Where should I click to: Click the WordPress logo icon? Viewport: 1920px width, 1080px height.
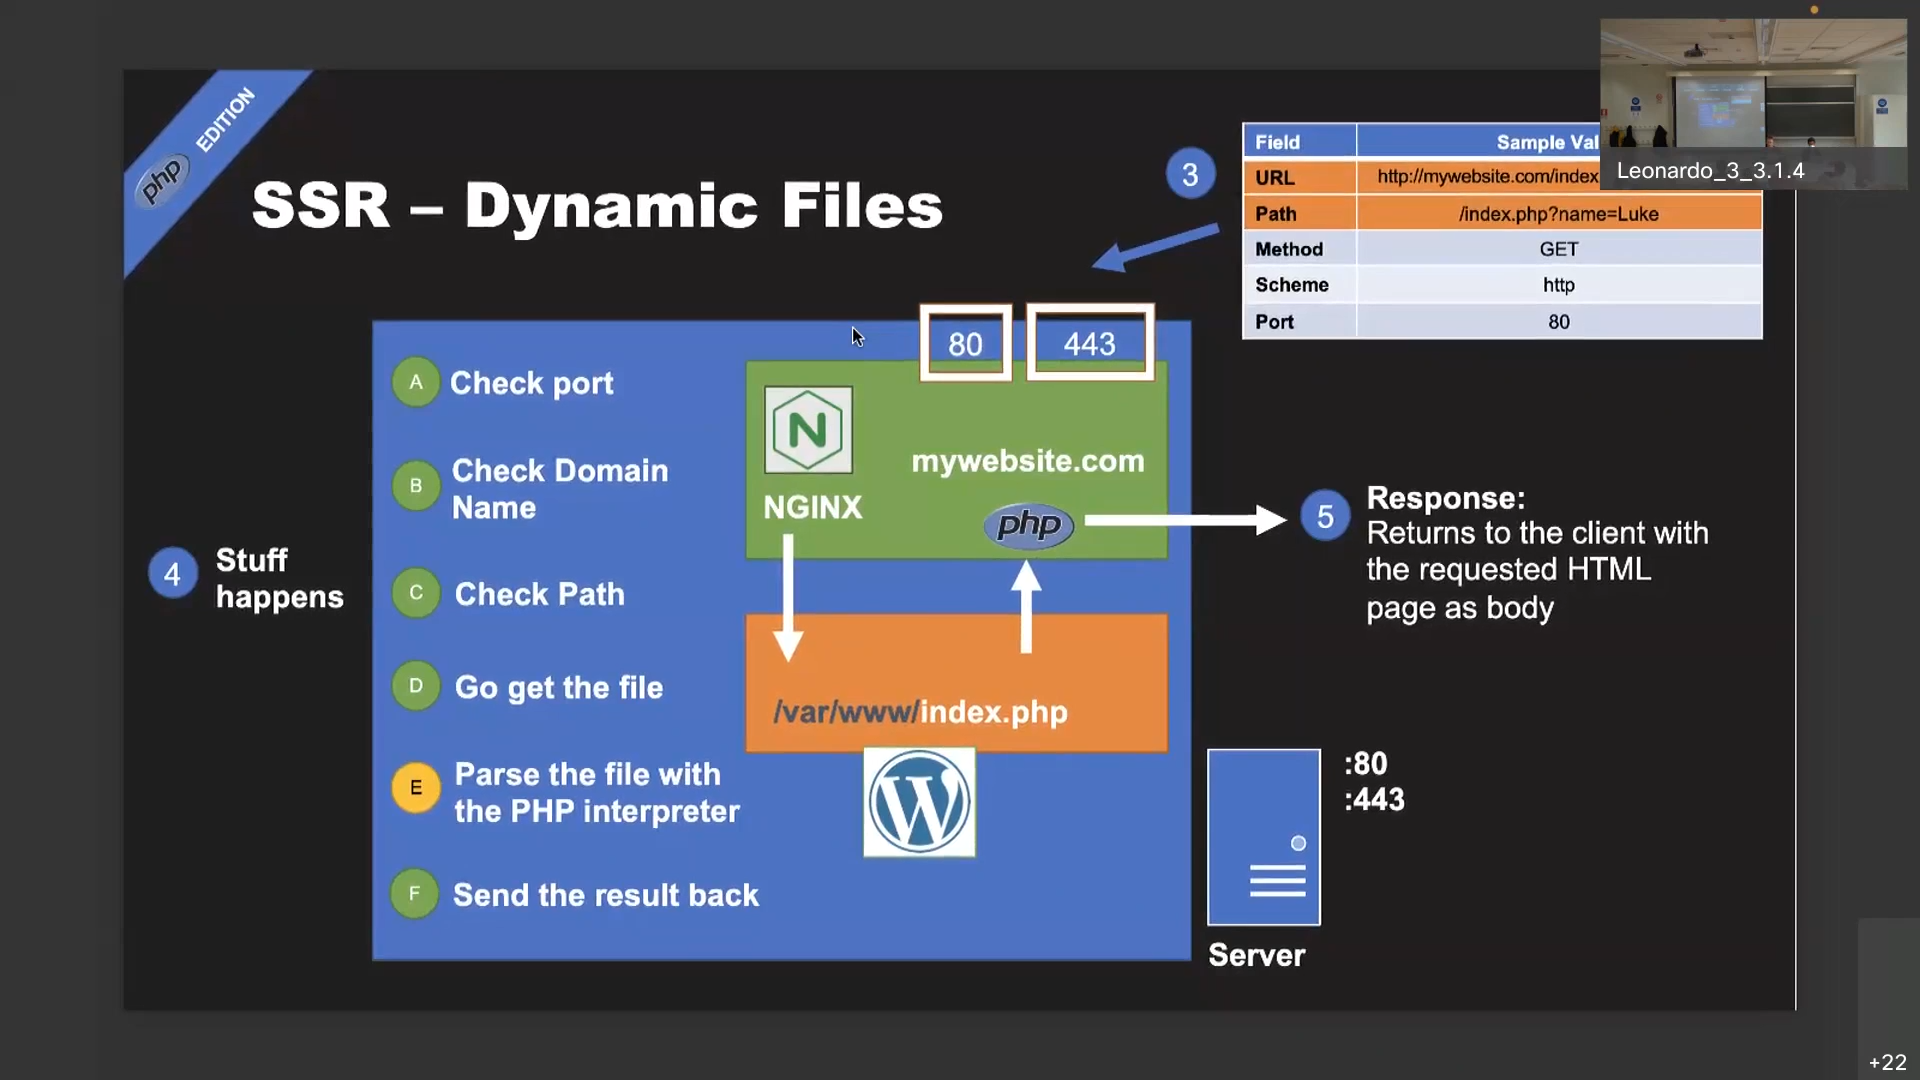(x=919, y=802)
